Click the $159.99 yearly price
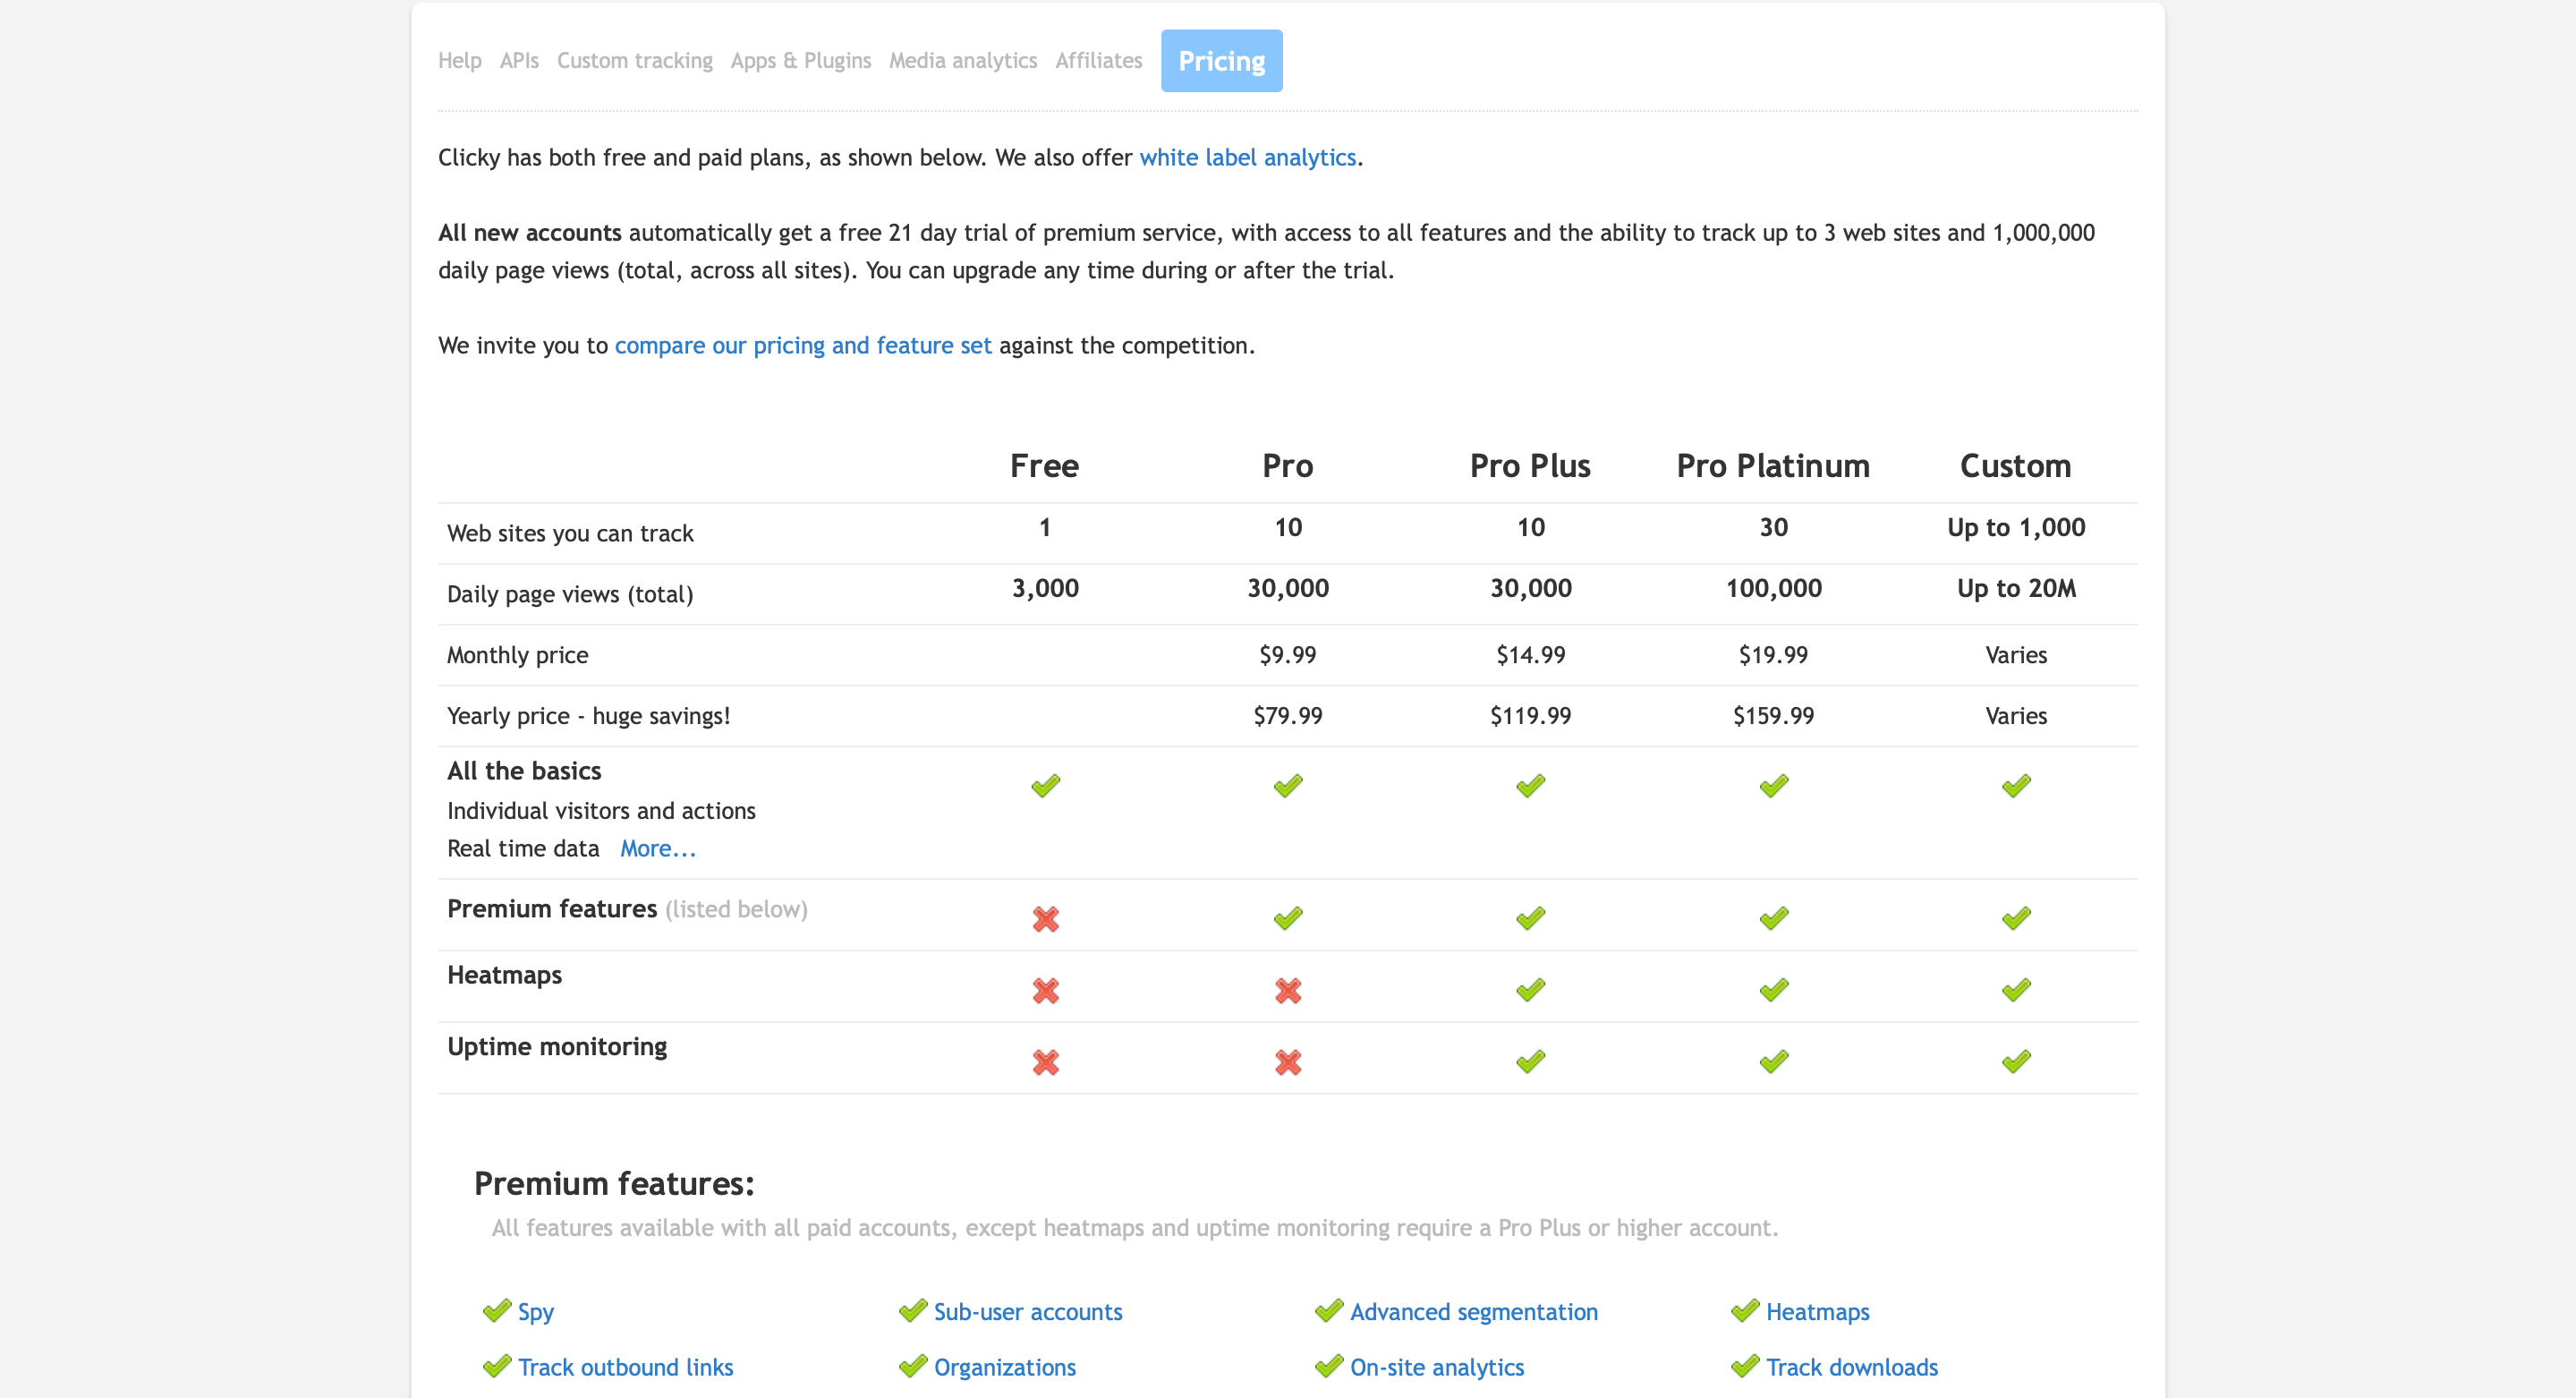This screenshot has width=2576, height=1398. coord(1773,716)
